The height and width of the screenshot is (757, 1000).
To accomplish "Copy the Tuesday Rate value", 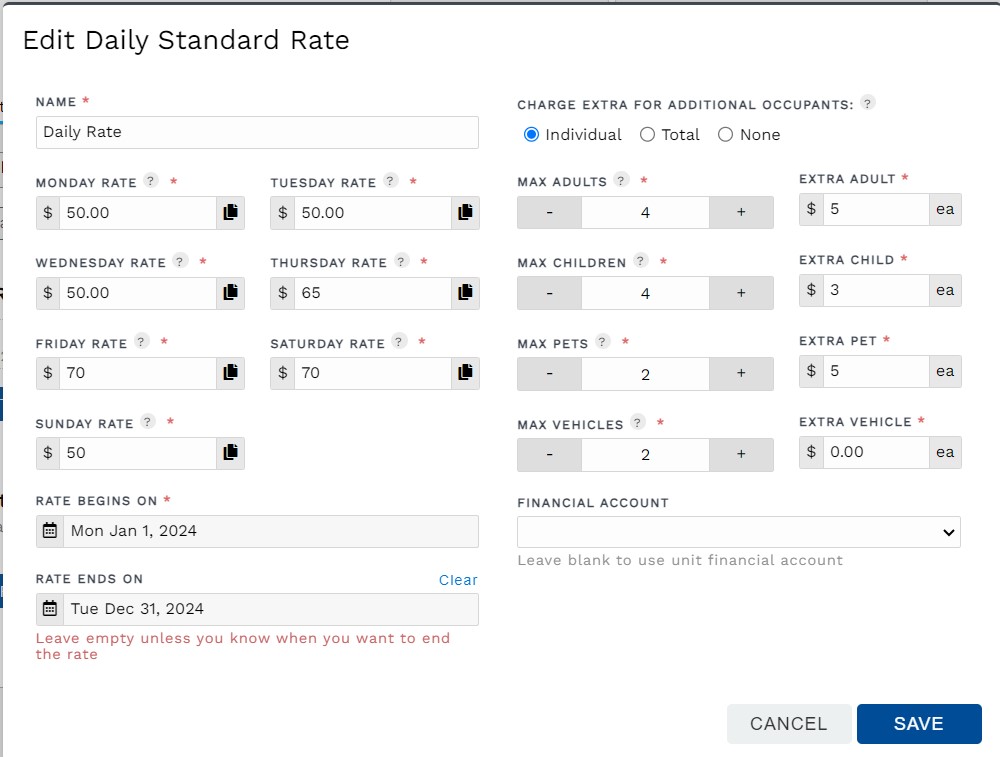I will coord(465,212).
